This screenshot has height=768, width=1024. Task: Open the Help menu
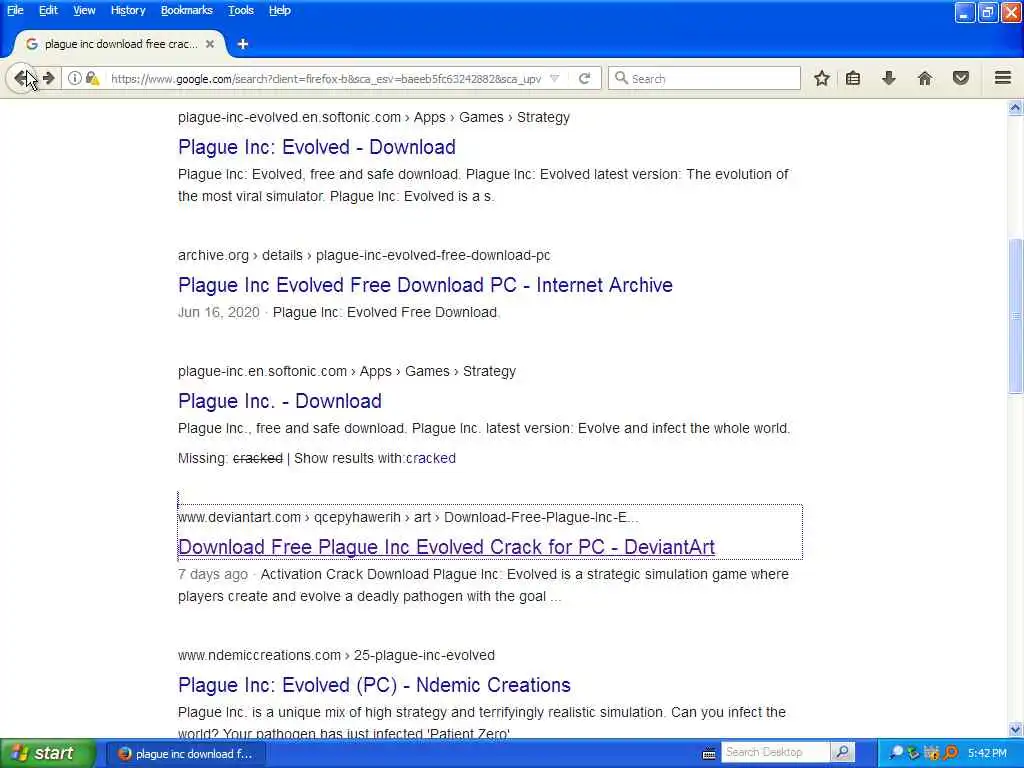[x=280, y=10]
